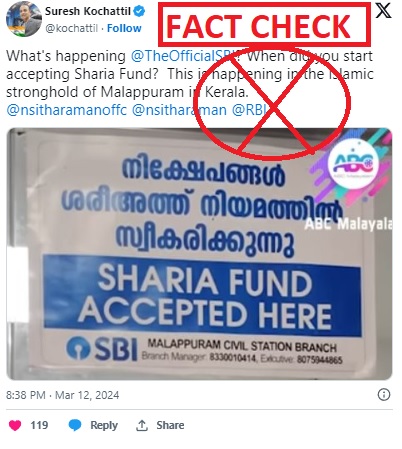
Task: Open the 8:38 PM Mar 12, 2024 timestamp
Action: [x=62, y=395]
